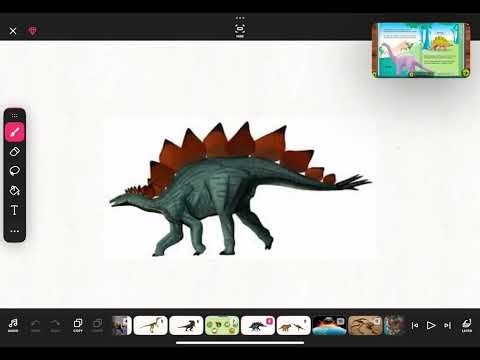Open the Layers panel
Screen dimensions: 480x360
[467, 325]
